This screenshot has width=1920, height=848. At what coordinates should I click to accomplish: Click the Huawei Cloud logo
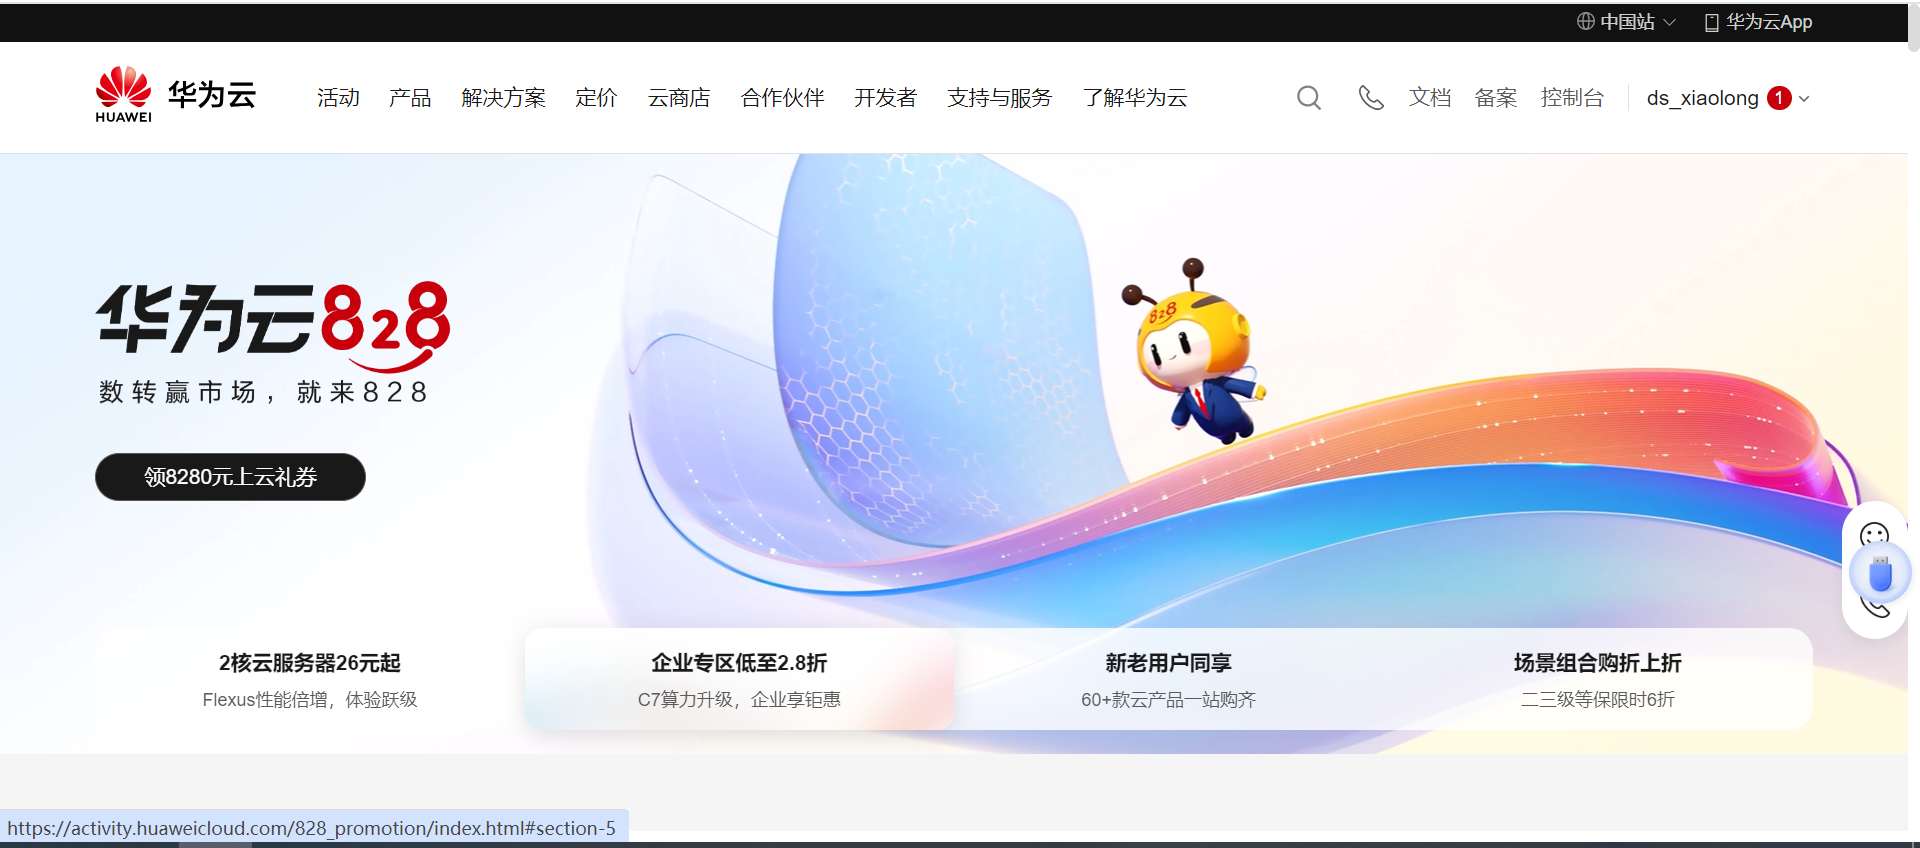pyautogui.click(x=176, y=96)
